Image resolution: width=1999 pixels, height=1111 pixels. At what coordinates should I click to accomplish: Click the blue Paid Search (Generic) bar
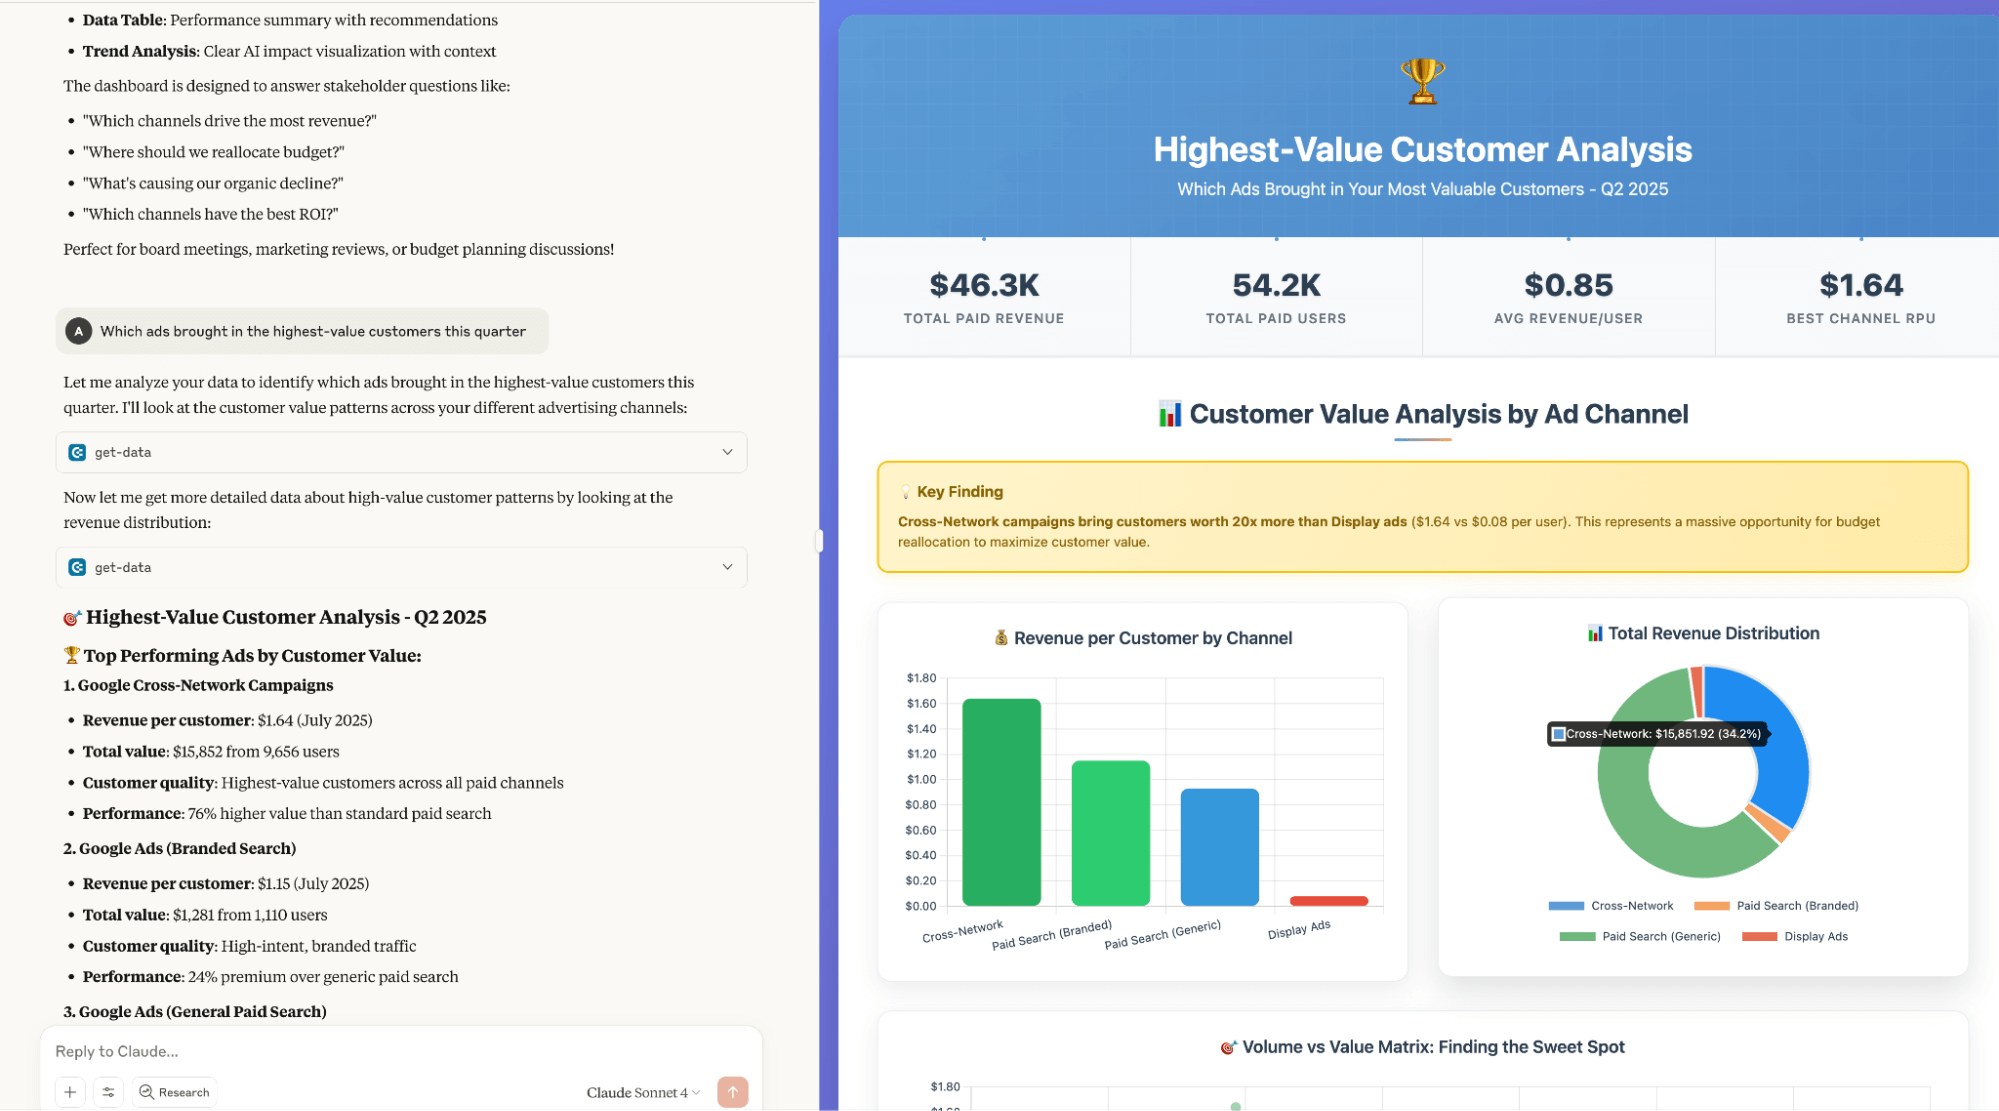pos(1219,847)
